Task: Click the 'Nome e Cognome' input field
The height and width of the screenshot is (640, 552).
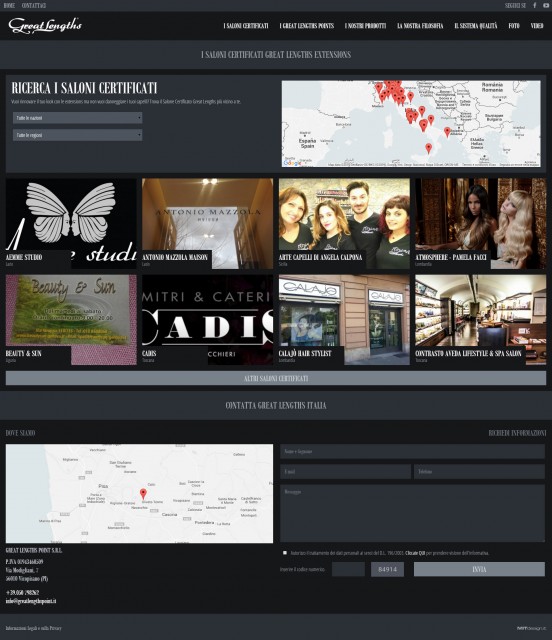Action: tap(412, 452)
